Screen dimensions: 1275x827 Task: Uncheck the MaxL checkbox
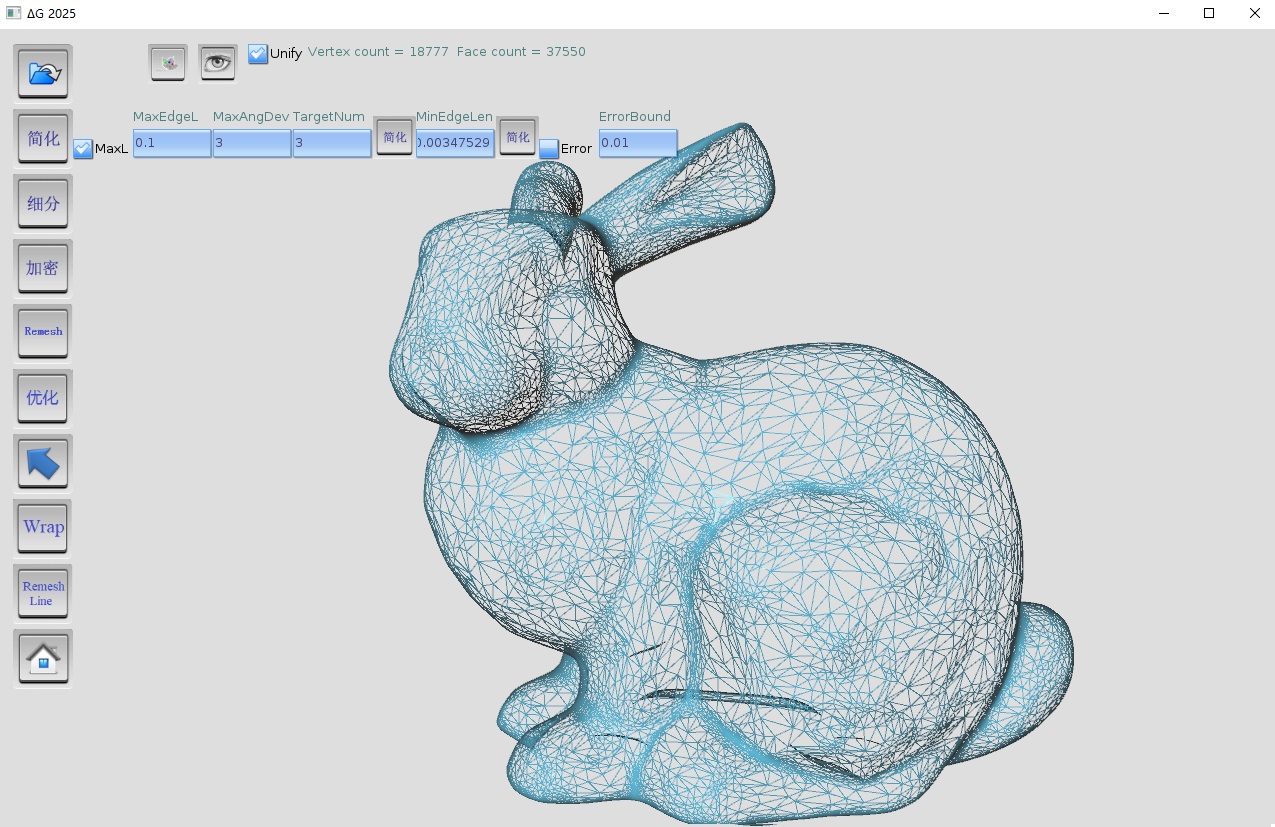[83, 149]
